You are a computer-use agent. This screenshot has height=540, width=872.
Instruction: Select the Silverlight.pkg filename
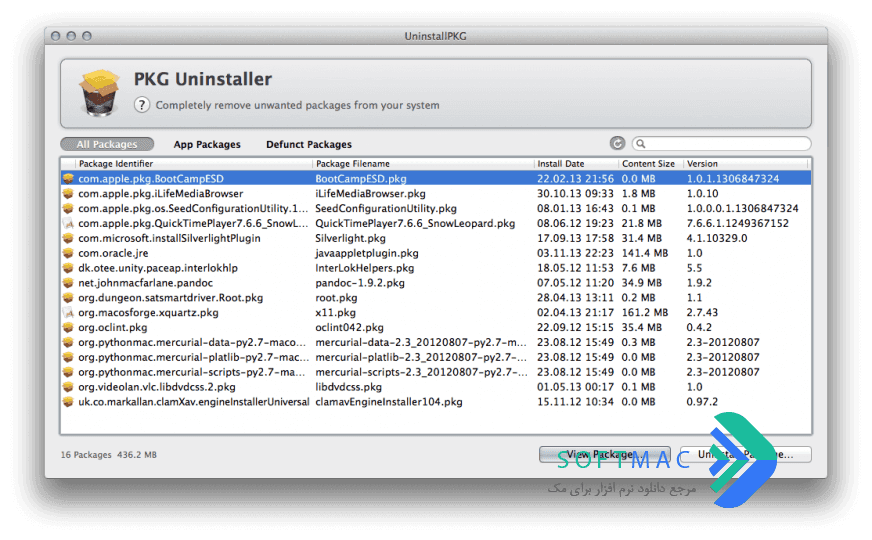pyautogui.click(x=350, y=238)
